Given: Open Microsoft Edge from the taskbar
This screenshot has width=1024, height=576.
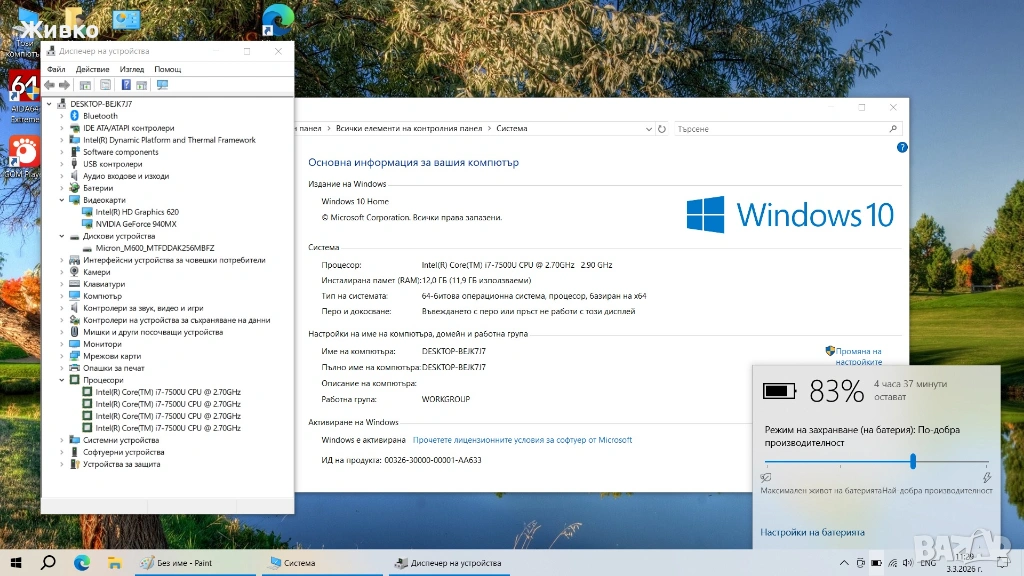Looking at the screenshot, I should point(82,563).
